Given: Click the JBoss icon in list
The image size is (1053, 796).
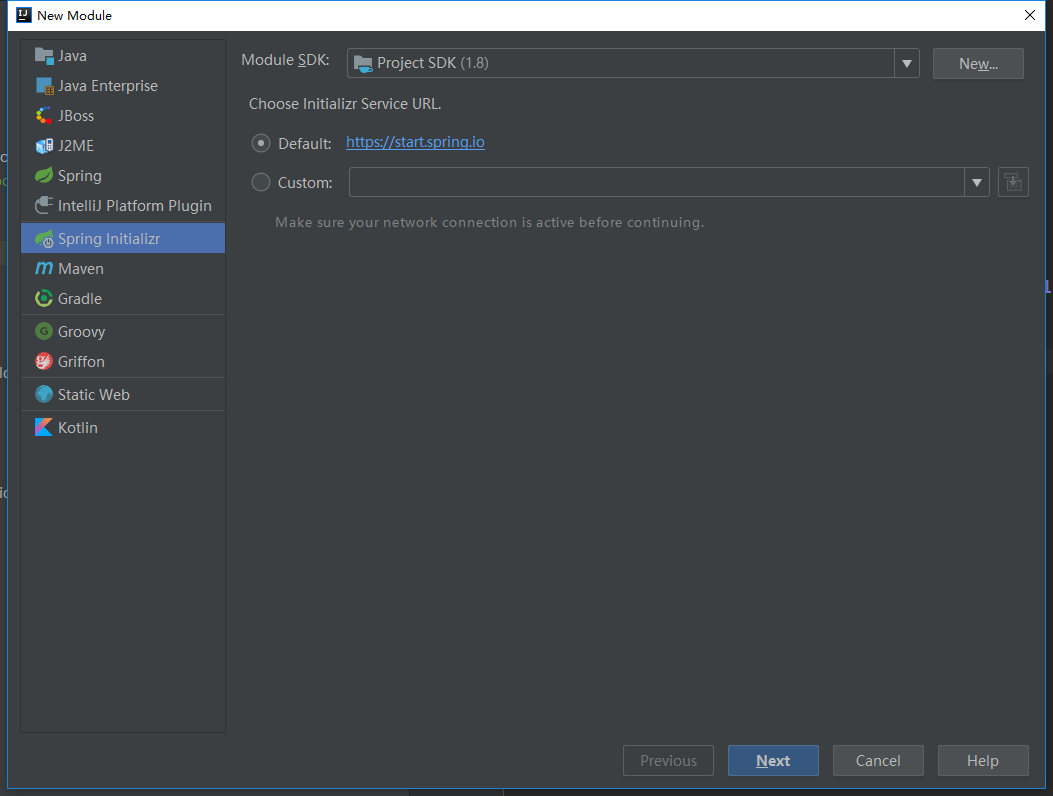Looking at the screenshot, I should (x=44, y=116).
